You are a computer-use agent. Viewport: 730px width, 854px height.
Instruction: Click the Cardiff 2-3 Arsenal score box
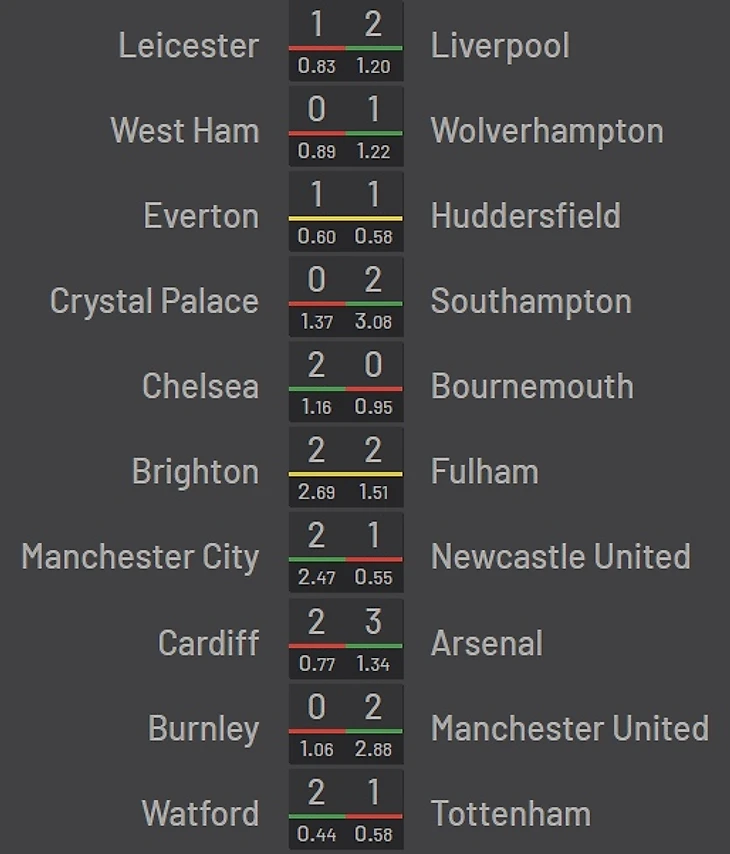coord(346,639)
